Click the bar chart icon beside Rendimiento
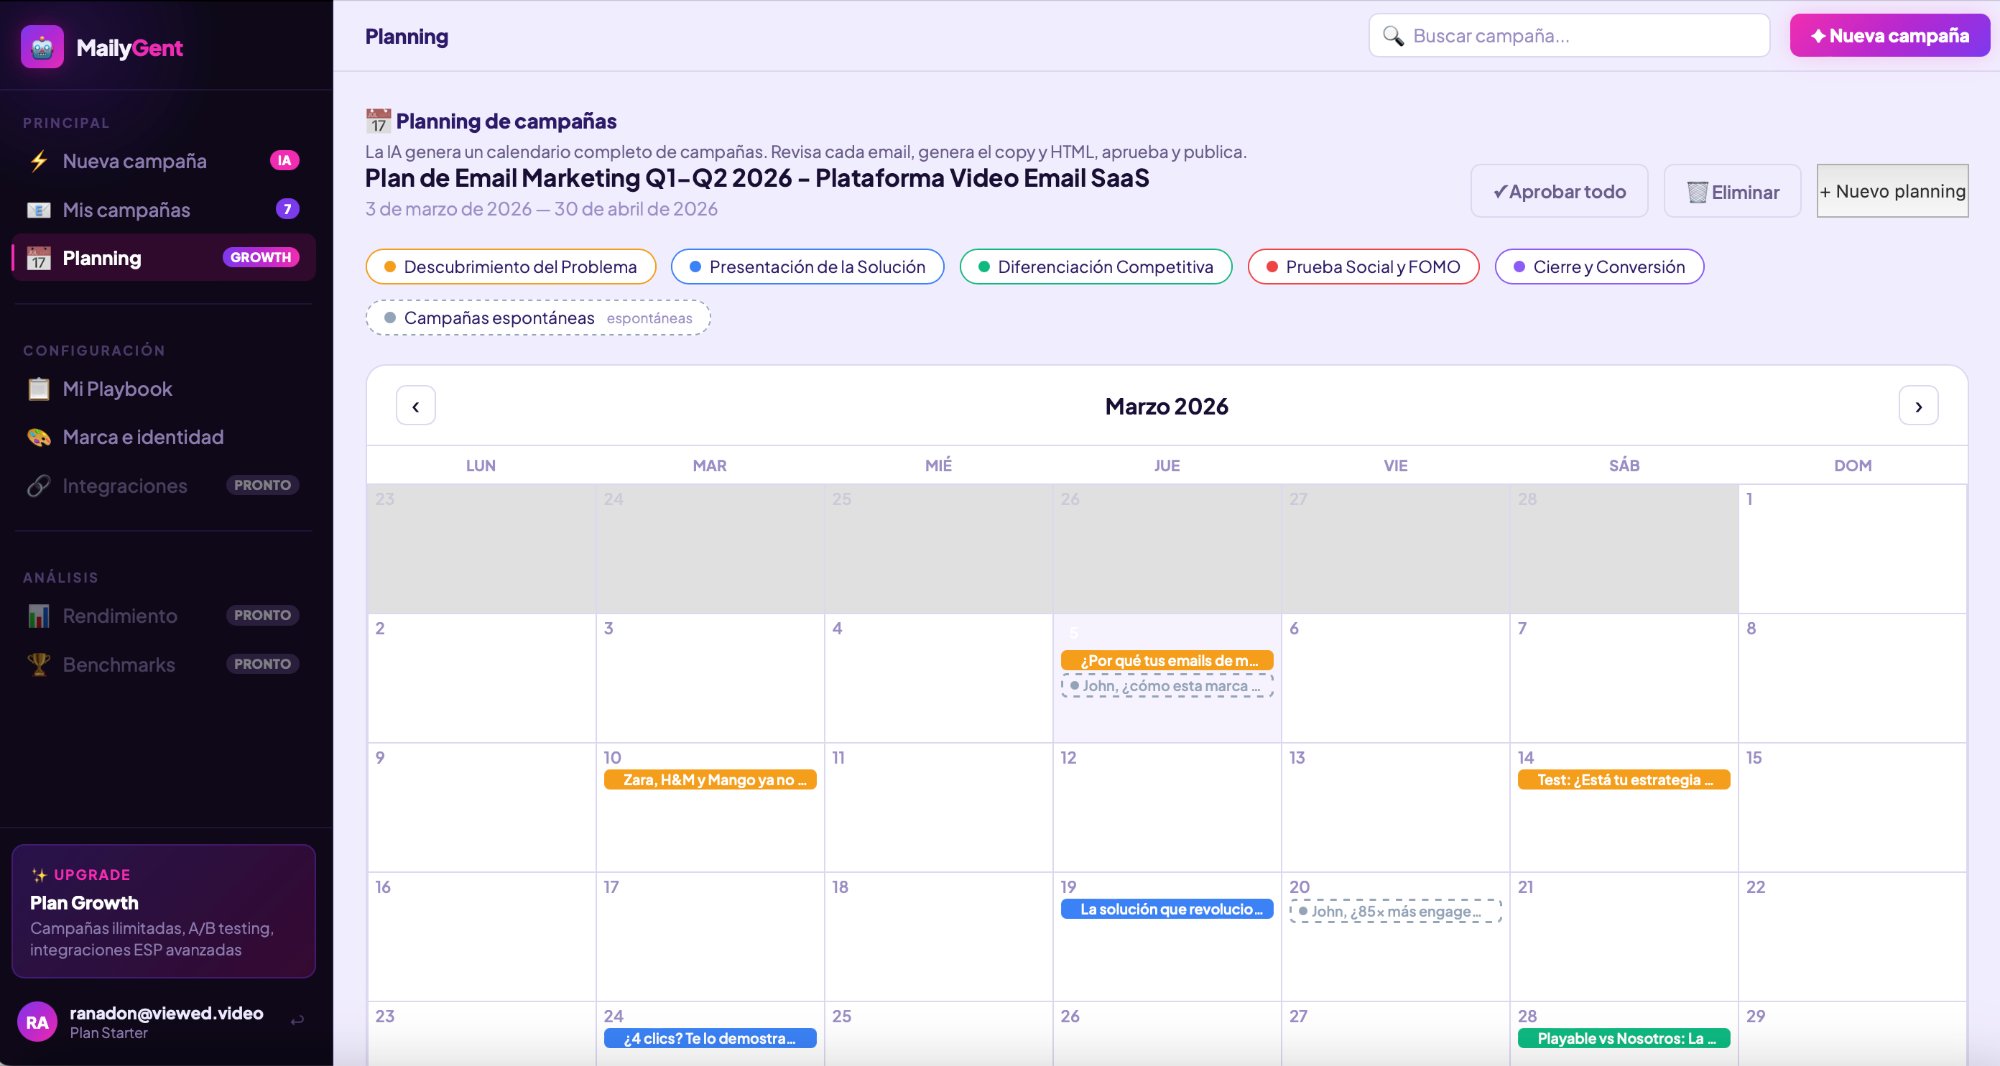Viewport: 2000px width, 1066px height. [39, 616]
